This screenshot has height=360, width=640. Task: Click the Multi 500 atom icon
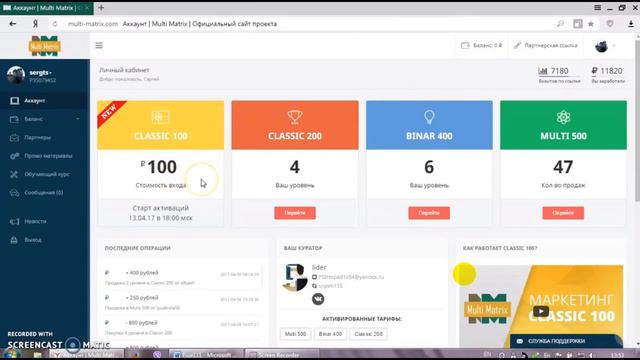(563, 117)
